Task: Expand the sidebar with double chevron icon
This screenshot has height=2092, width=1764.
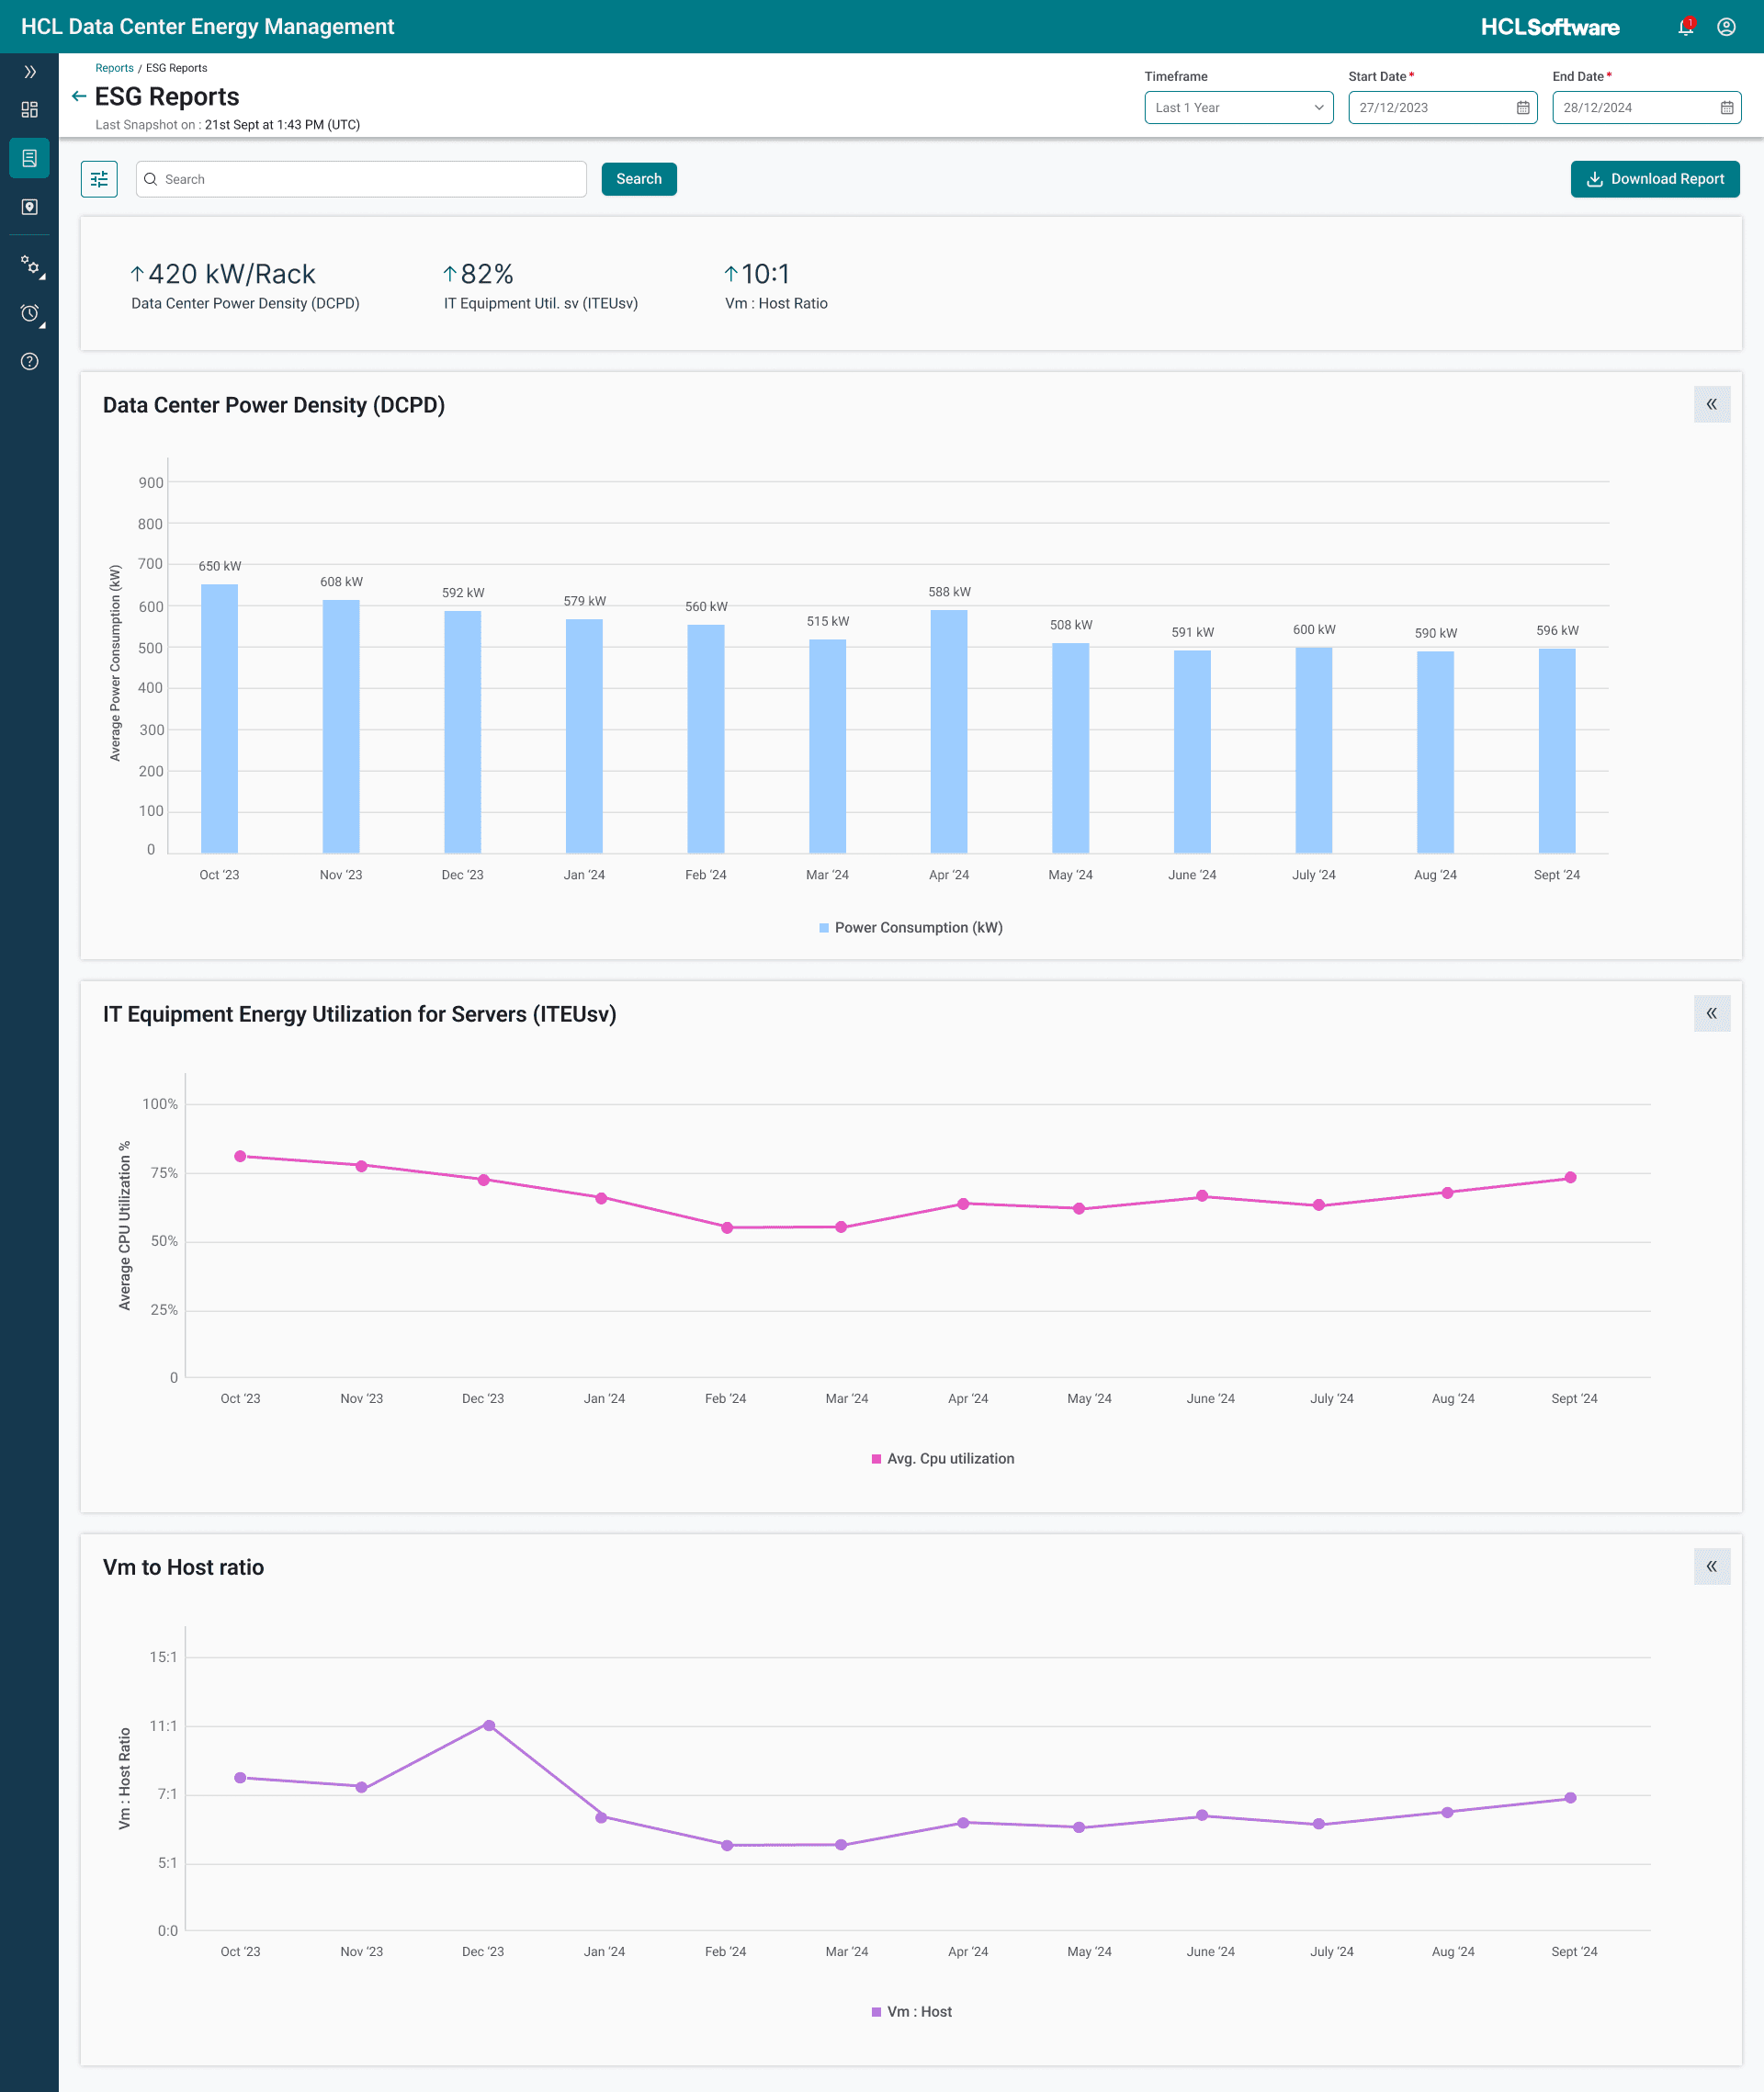Action: (x=30, y=72)
